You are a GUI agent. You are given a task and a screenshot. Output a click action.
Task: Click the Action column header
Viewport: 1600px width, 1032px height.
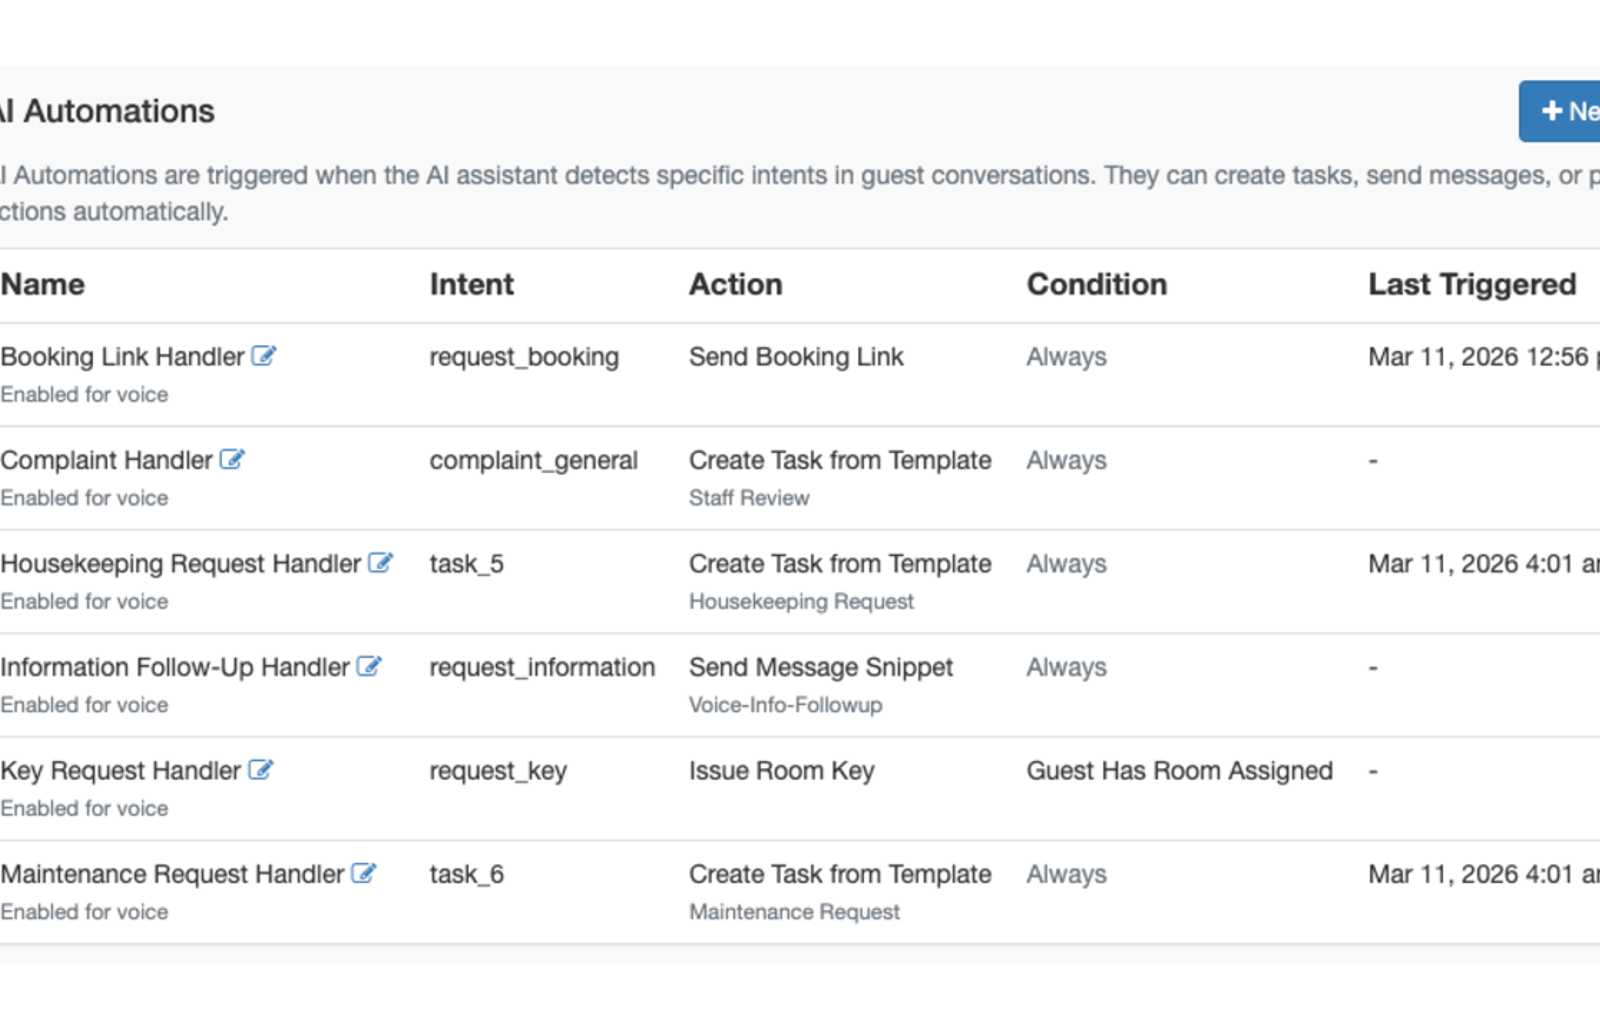[735, 284]
